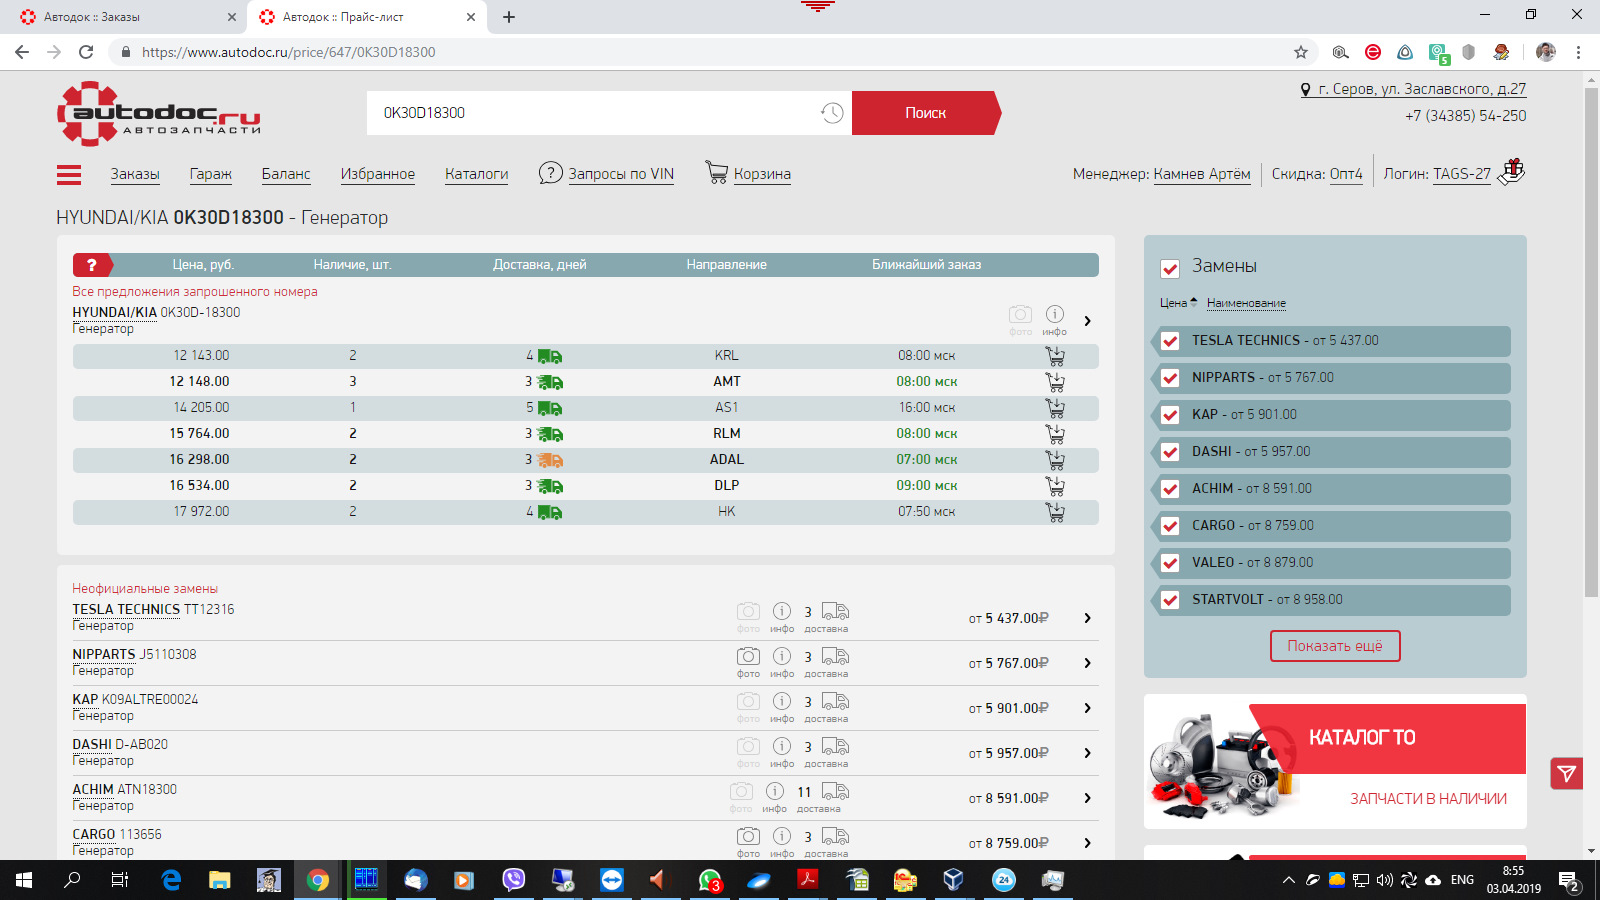
Task: Add the 15 764.00 RLM offer to cart
Action: tap(1055, 434)
